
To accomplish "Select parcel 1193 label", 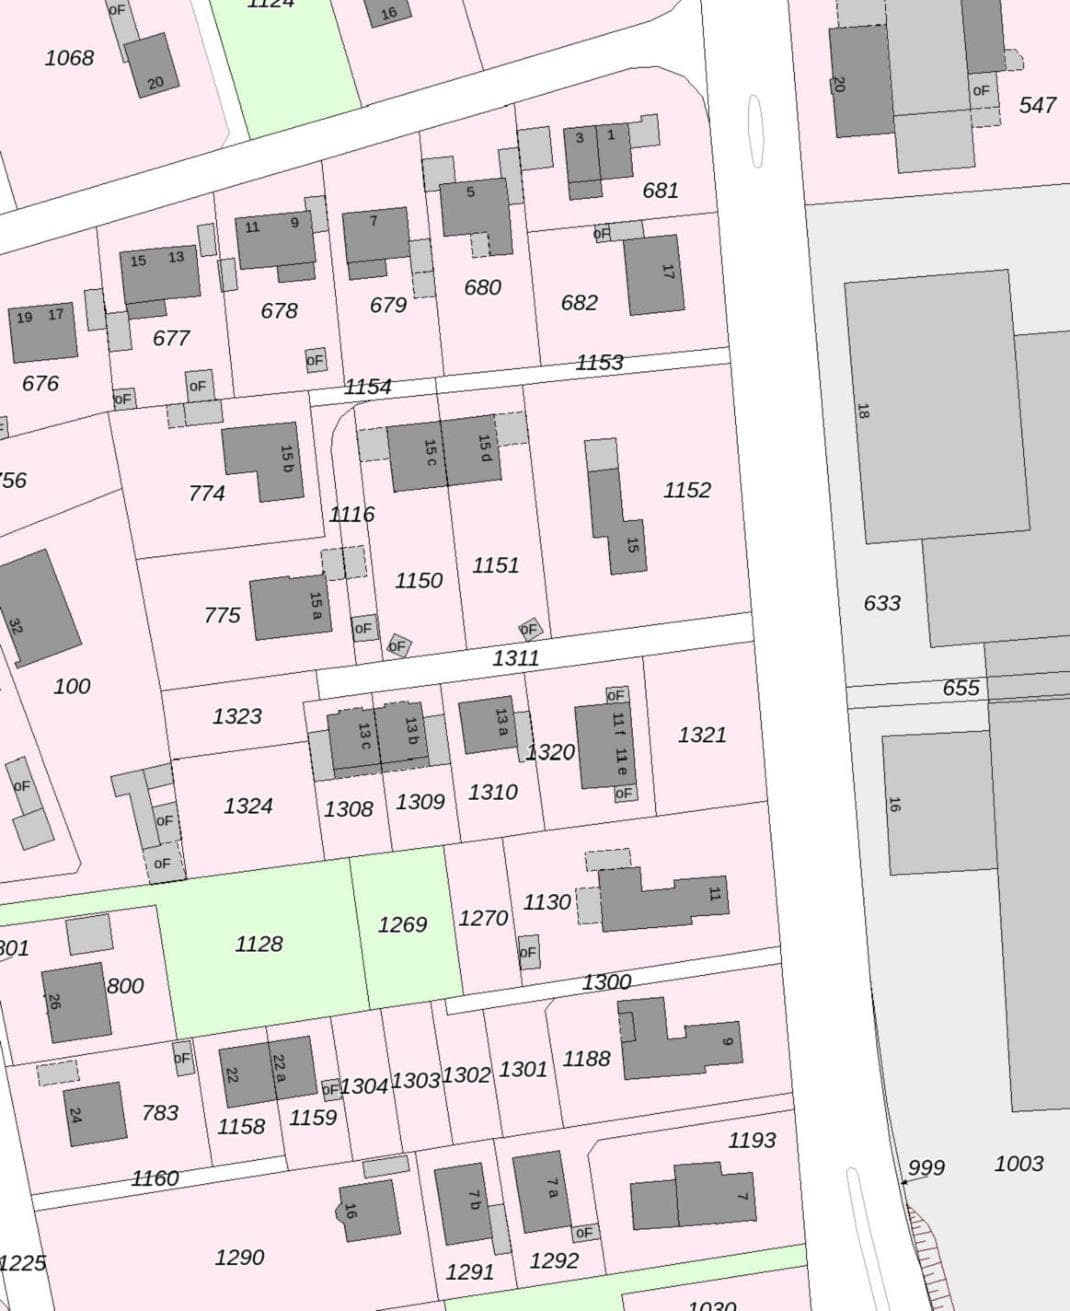I will [x=751, y=1140].
